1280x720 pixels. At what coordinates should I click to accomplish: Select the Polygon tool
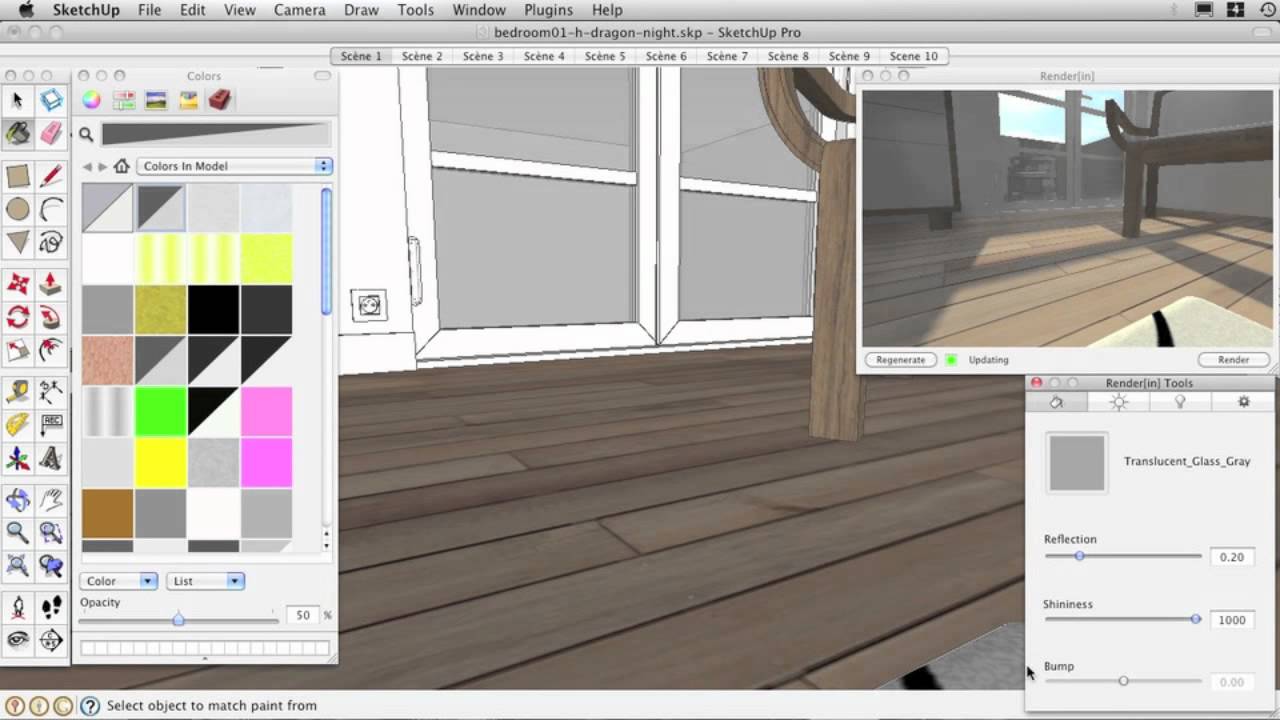point(17,242)
